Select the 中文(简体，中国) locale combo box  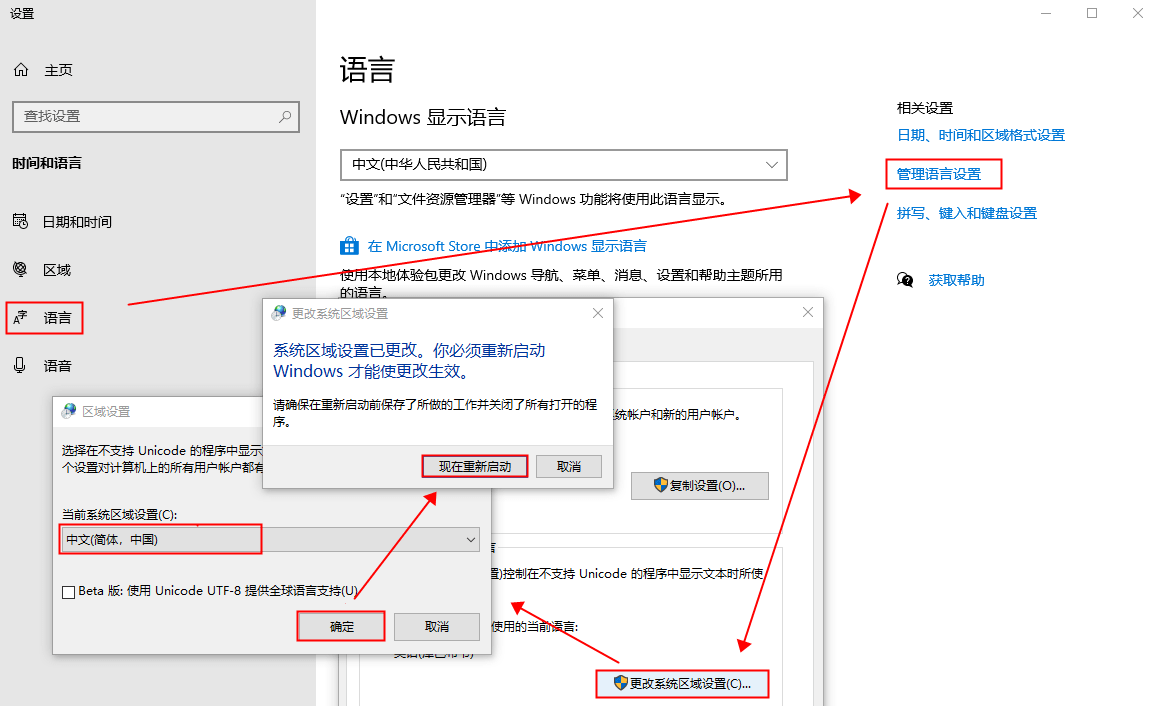(270, 540)
